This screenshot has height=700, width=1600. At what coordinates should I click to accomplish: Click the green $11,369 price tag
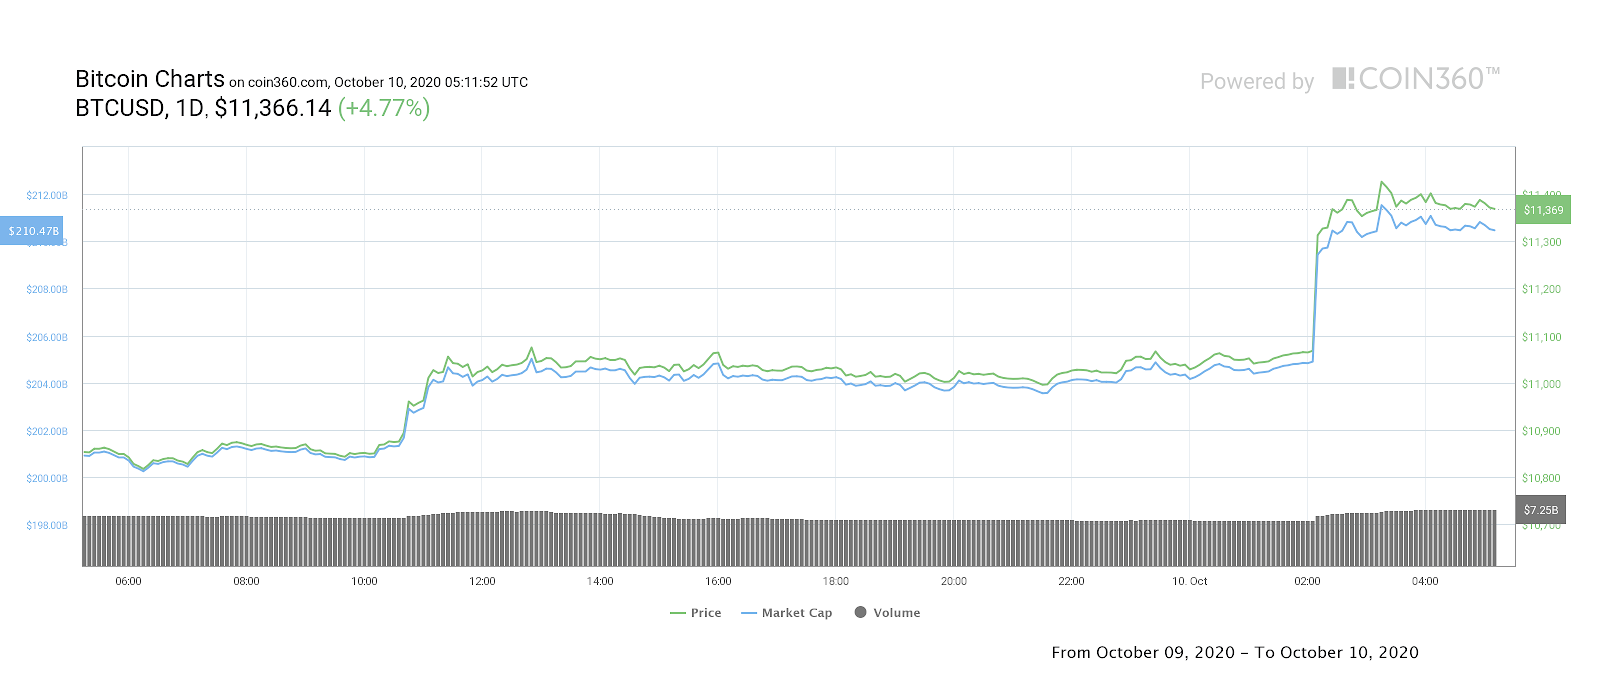[x=1543, y=210]
